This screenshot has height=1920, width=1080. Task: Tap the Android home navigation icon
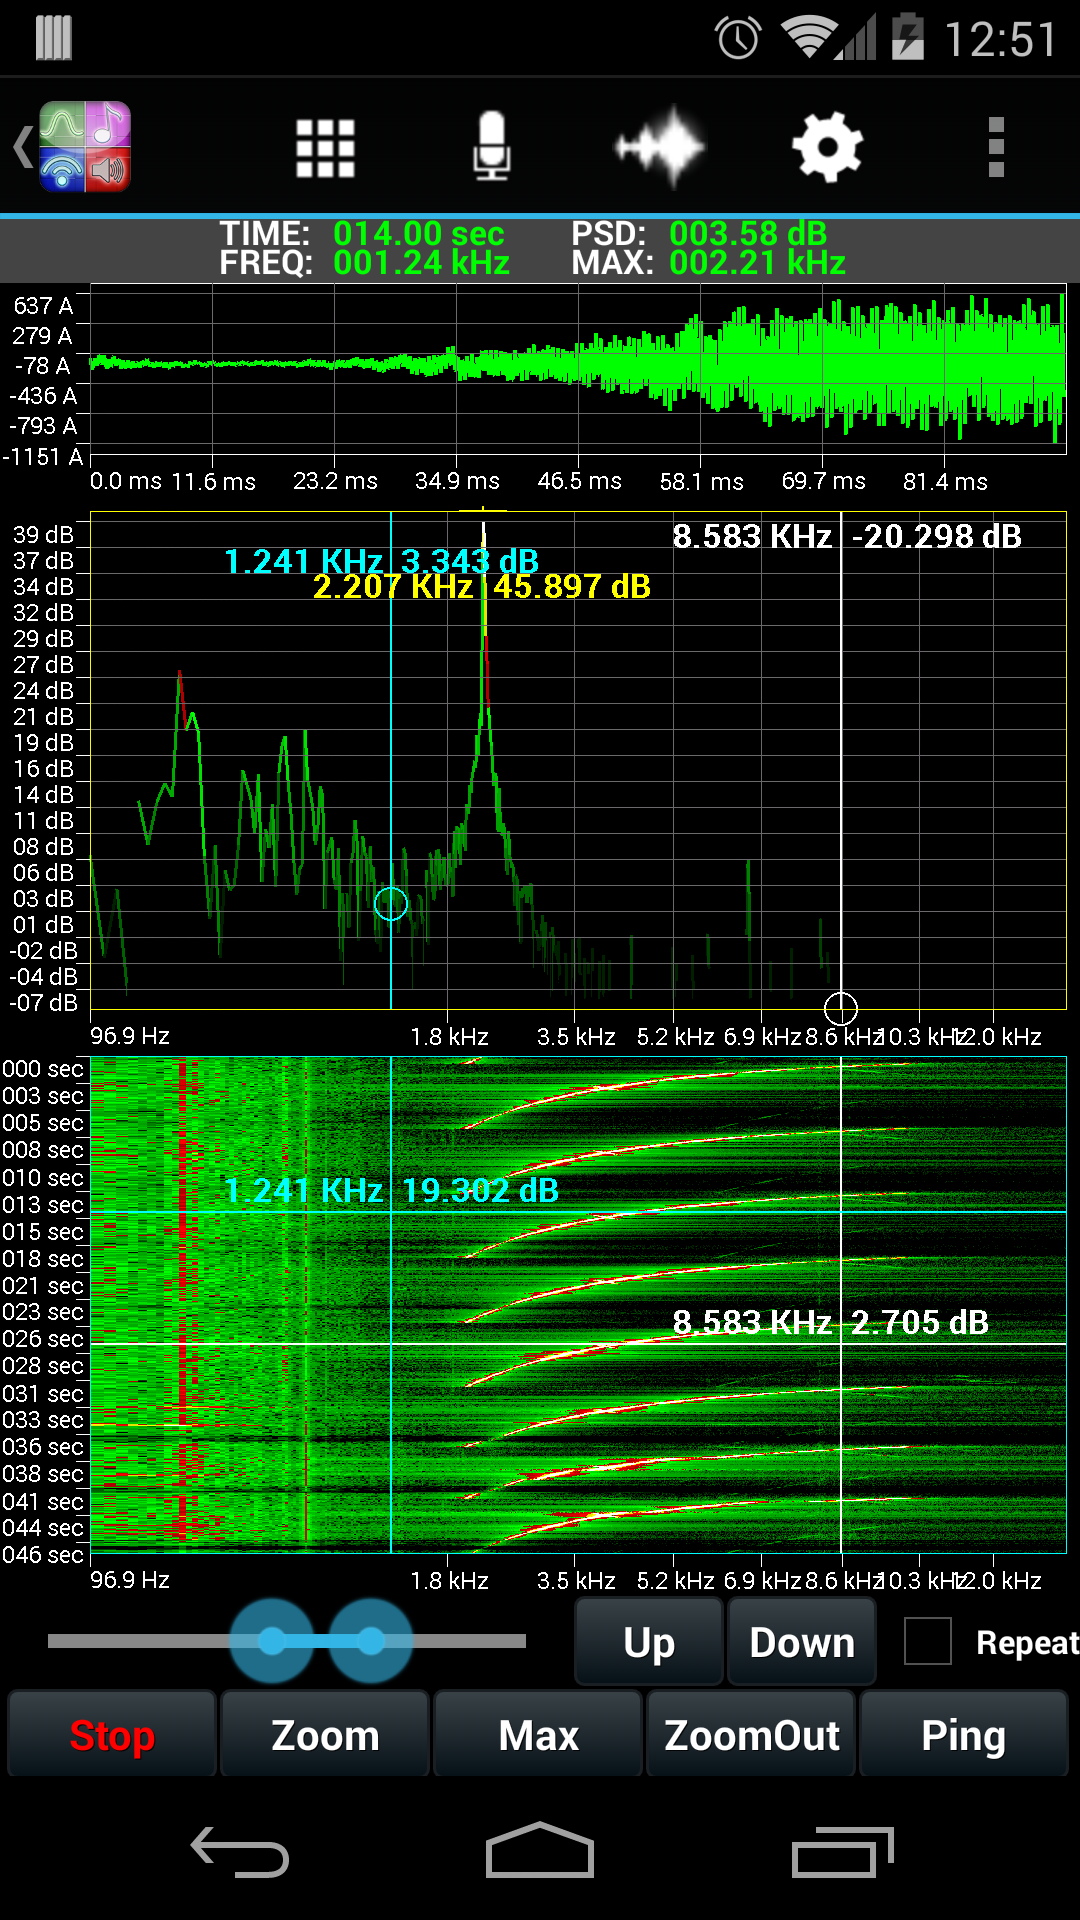click(540, 1852)
